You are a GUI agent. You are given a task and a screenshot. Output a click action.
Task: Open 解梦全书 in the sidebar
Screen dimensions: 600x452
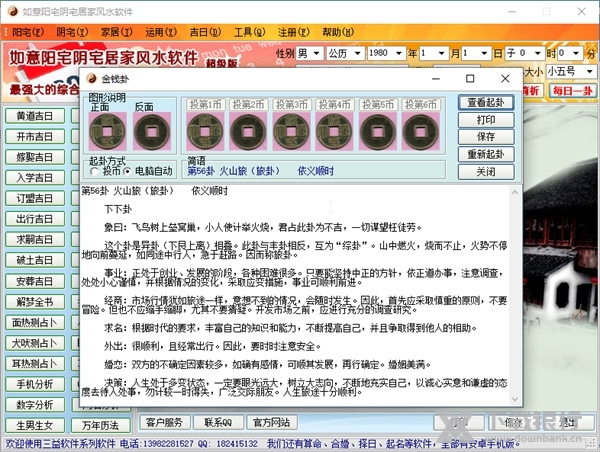click(35, 302)
